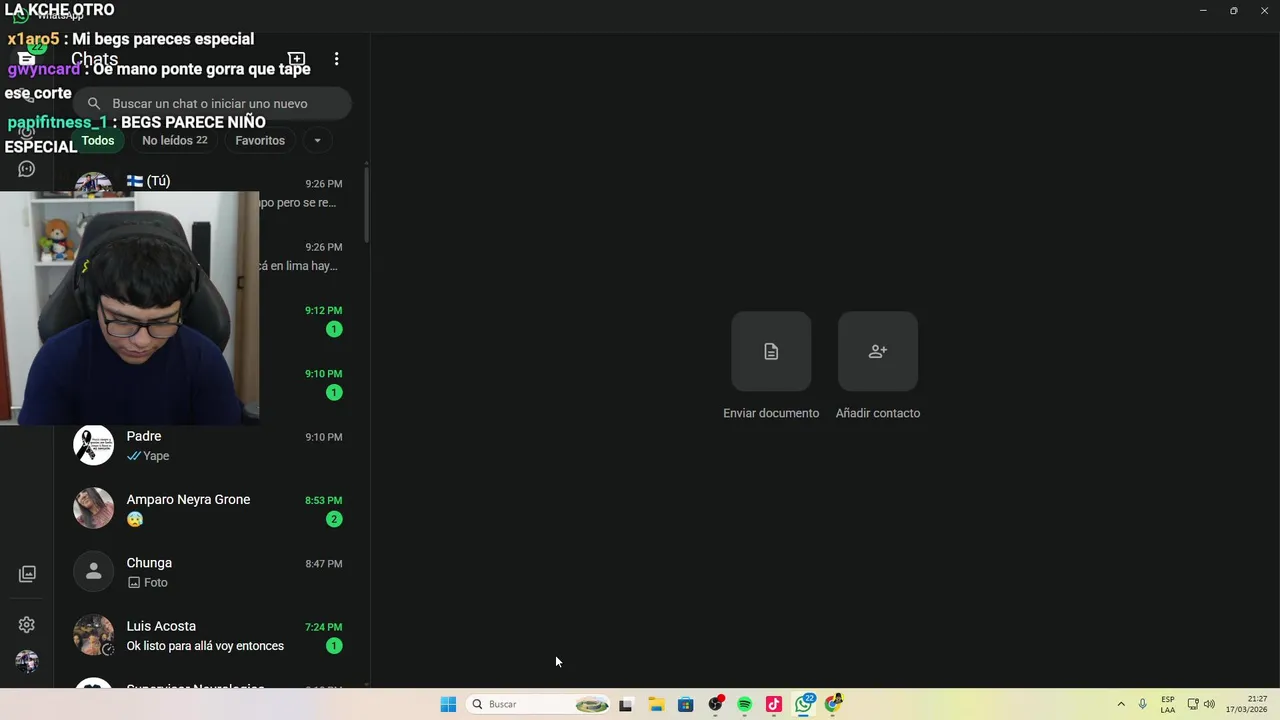Open the Communities icon in the sidebar
Viewport: 1280px width, 720px height.
point(27,169)
